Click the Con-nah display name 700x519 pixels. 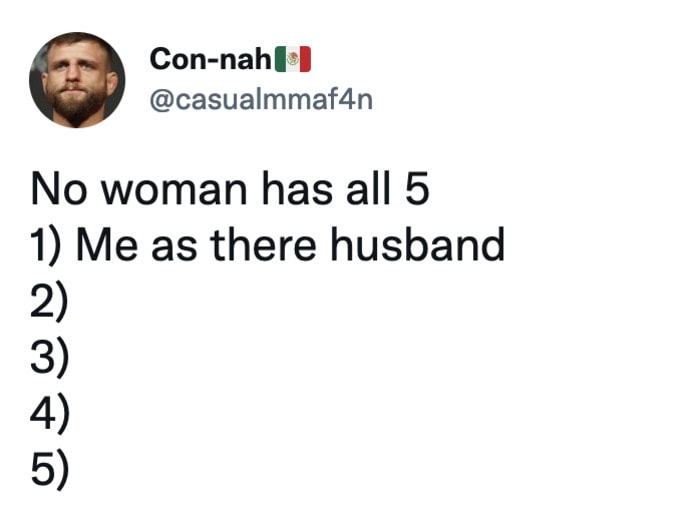pyautogui.click(x=211, y=59)
